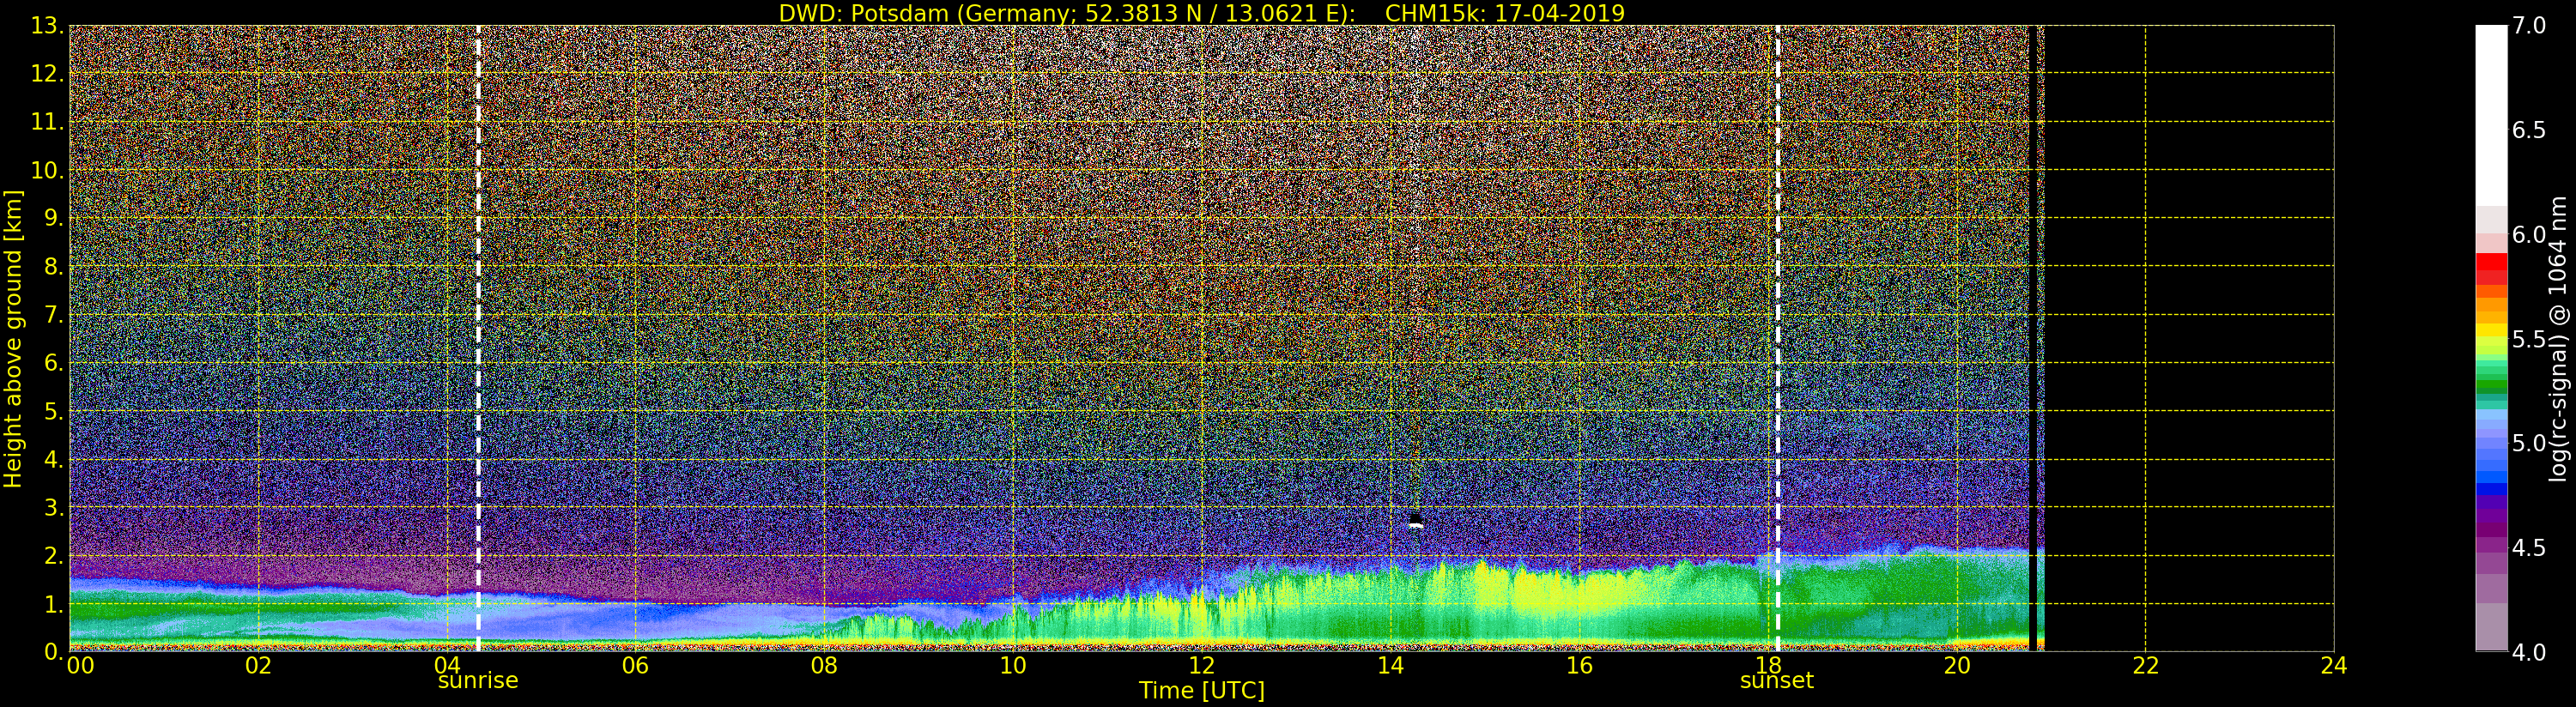
Task: Pick the grey band at the colorbar bottom
Action: coord(2491,627)
